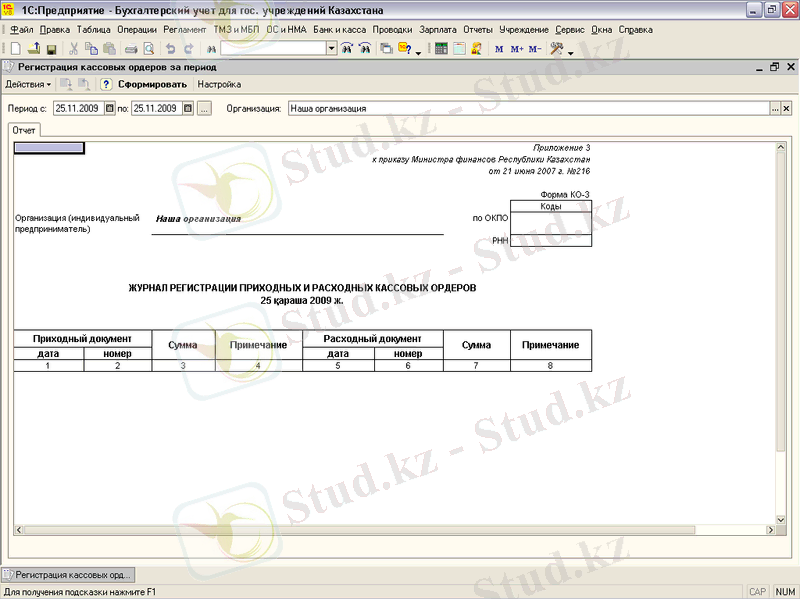Viewport: 800px width, 599px height.
Task: Click the Организация input field
Action: (529, 108)
